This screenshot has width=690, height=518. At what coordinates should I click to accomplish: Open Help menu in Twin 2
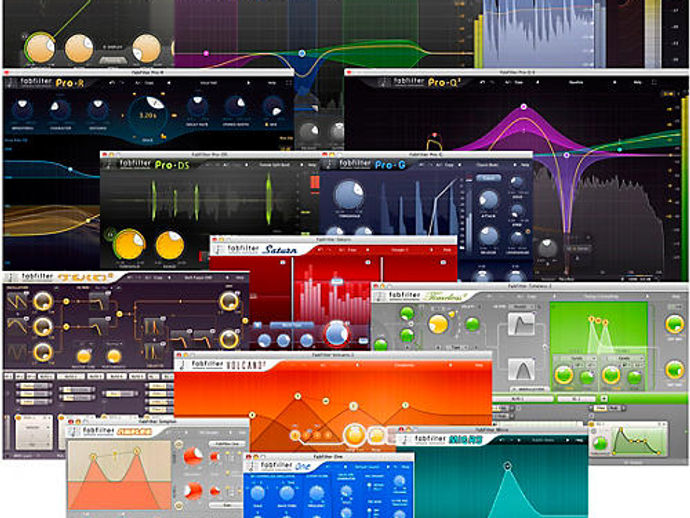click(x=240, y=278)
